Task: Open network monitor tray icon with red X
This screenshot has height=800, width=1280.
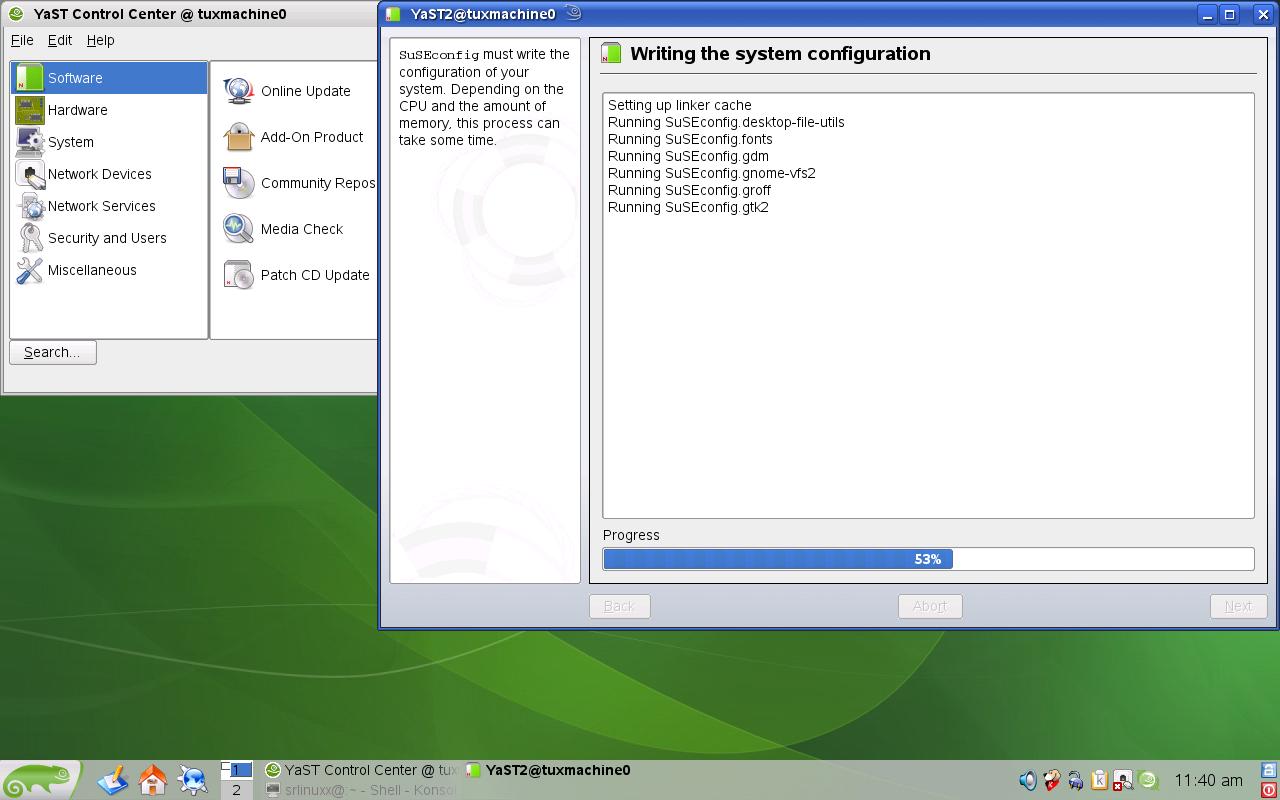Action: (1123, 781)
